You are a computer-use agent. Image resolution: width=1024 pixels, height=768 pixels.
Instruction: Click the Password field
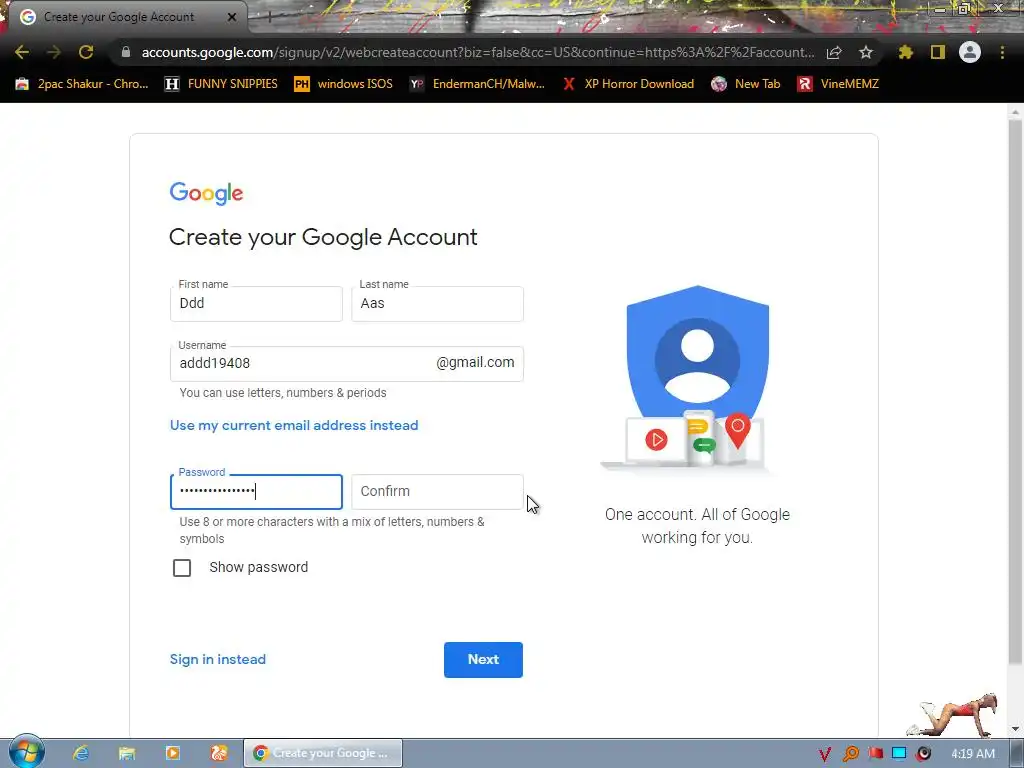click(256, 492)
